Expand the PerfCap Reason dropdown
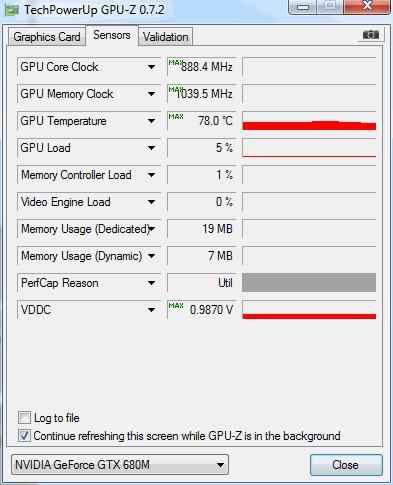The height and width of the screenshot is (485, 393). [x=151, y=283]
